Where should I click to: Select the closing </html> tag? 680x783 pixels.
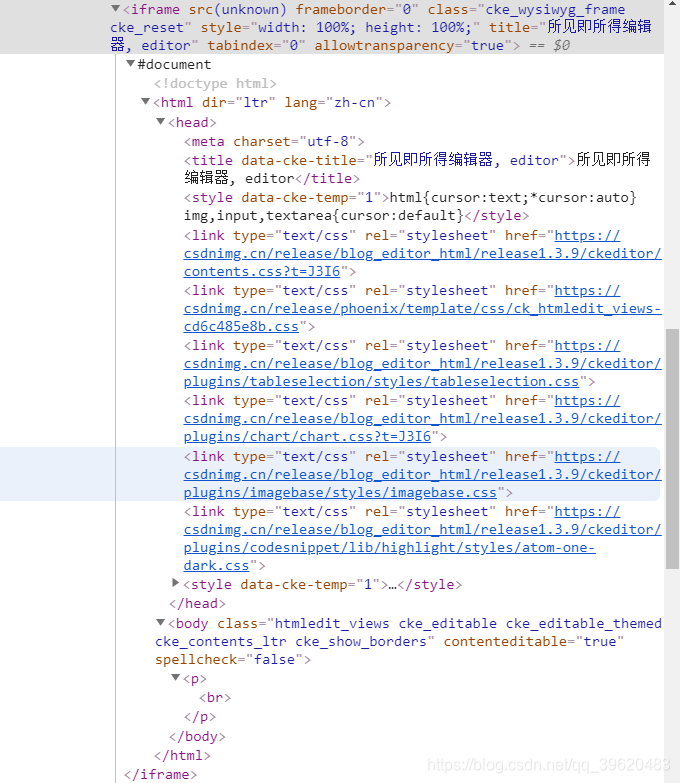(x=182, y=756)
